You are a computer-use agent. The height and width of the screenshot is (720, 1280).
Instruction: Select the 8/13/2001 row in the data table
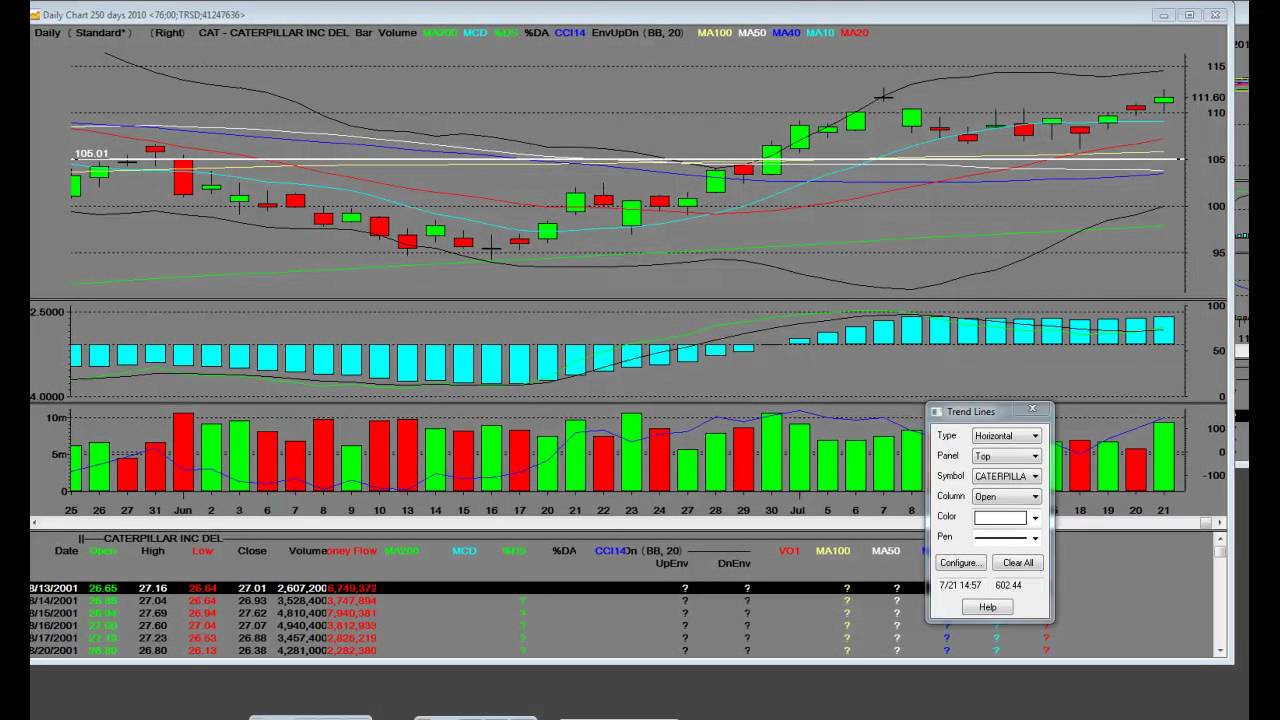pyautogui.click(x=622, y=588)
